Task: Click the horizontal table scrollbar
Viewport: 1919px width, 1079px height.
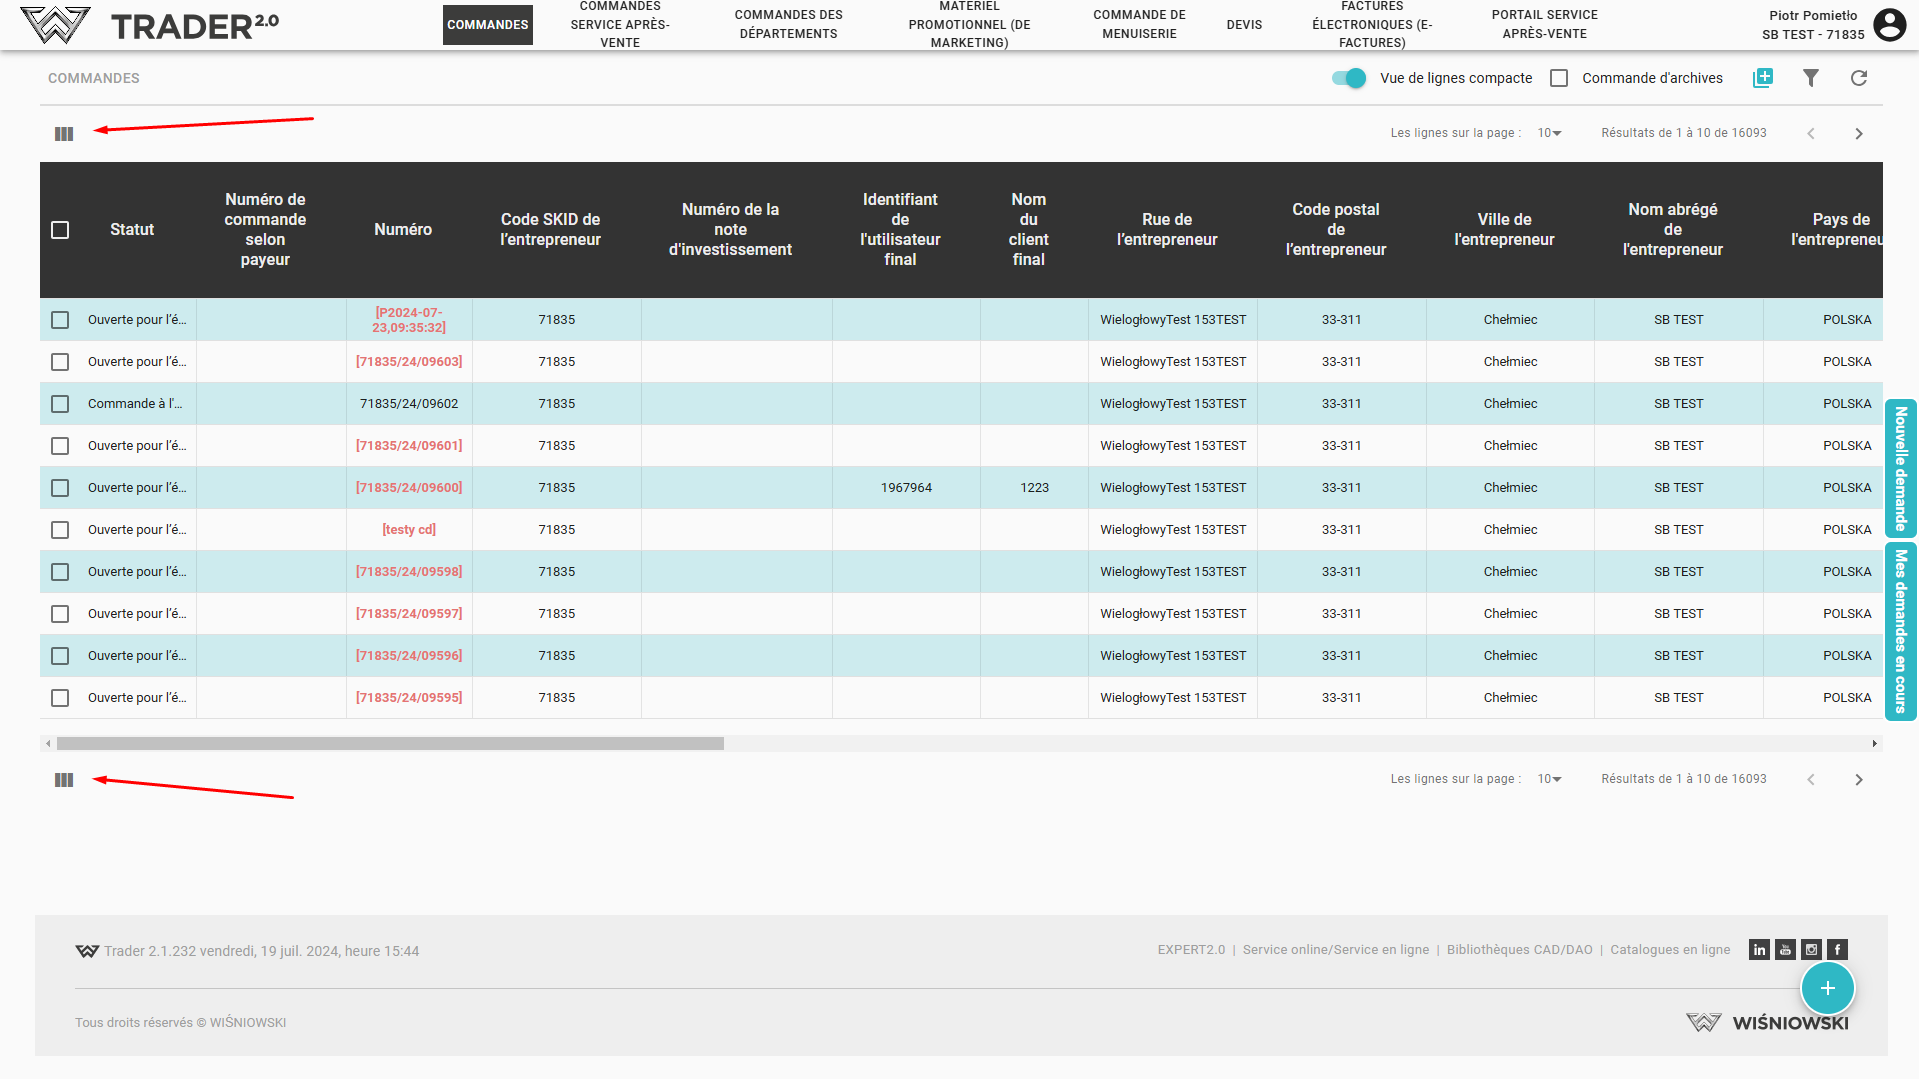Action: pos(390,744)
